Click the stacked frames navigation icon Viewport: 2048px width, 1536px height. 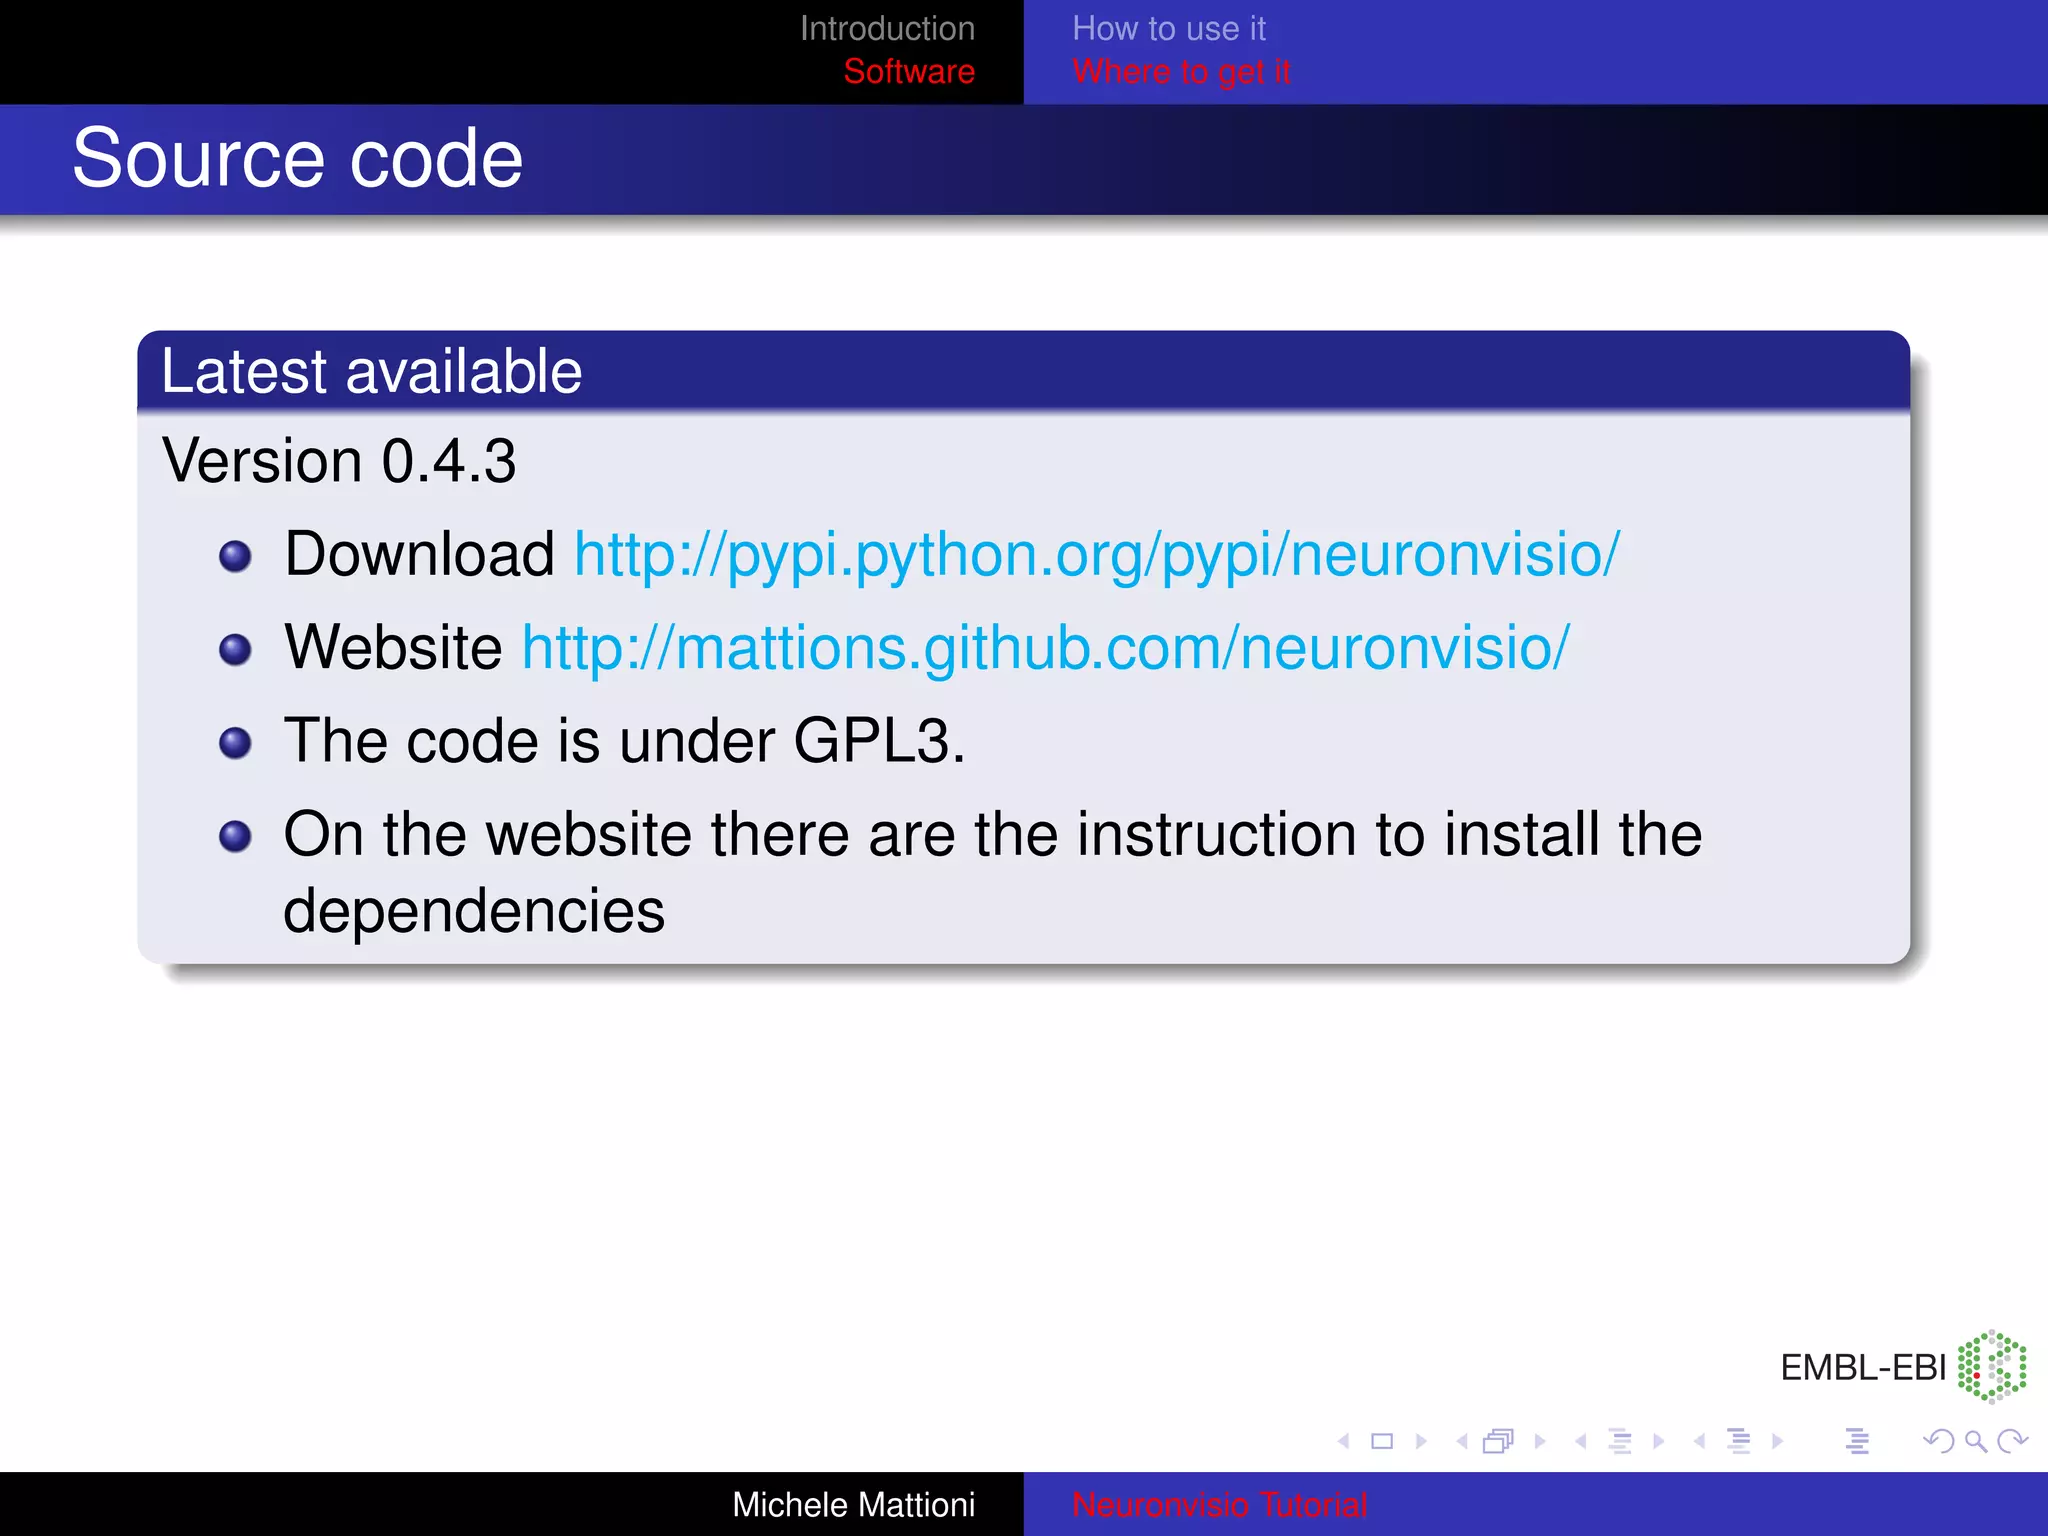1499,1441
